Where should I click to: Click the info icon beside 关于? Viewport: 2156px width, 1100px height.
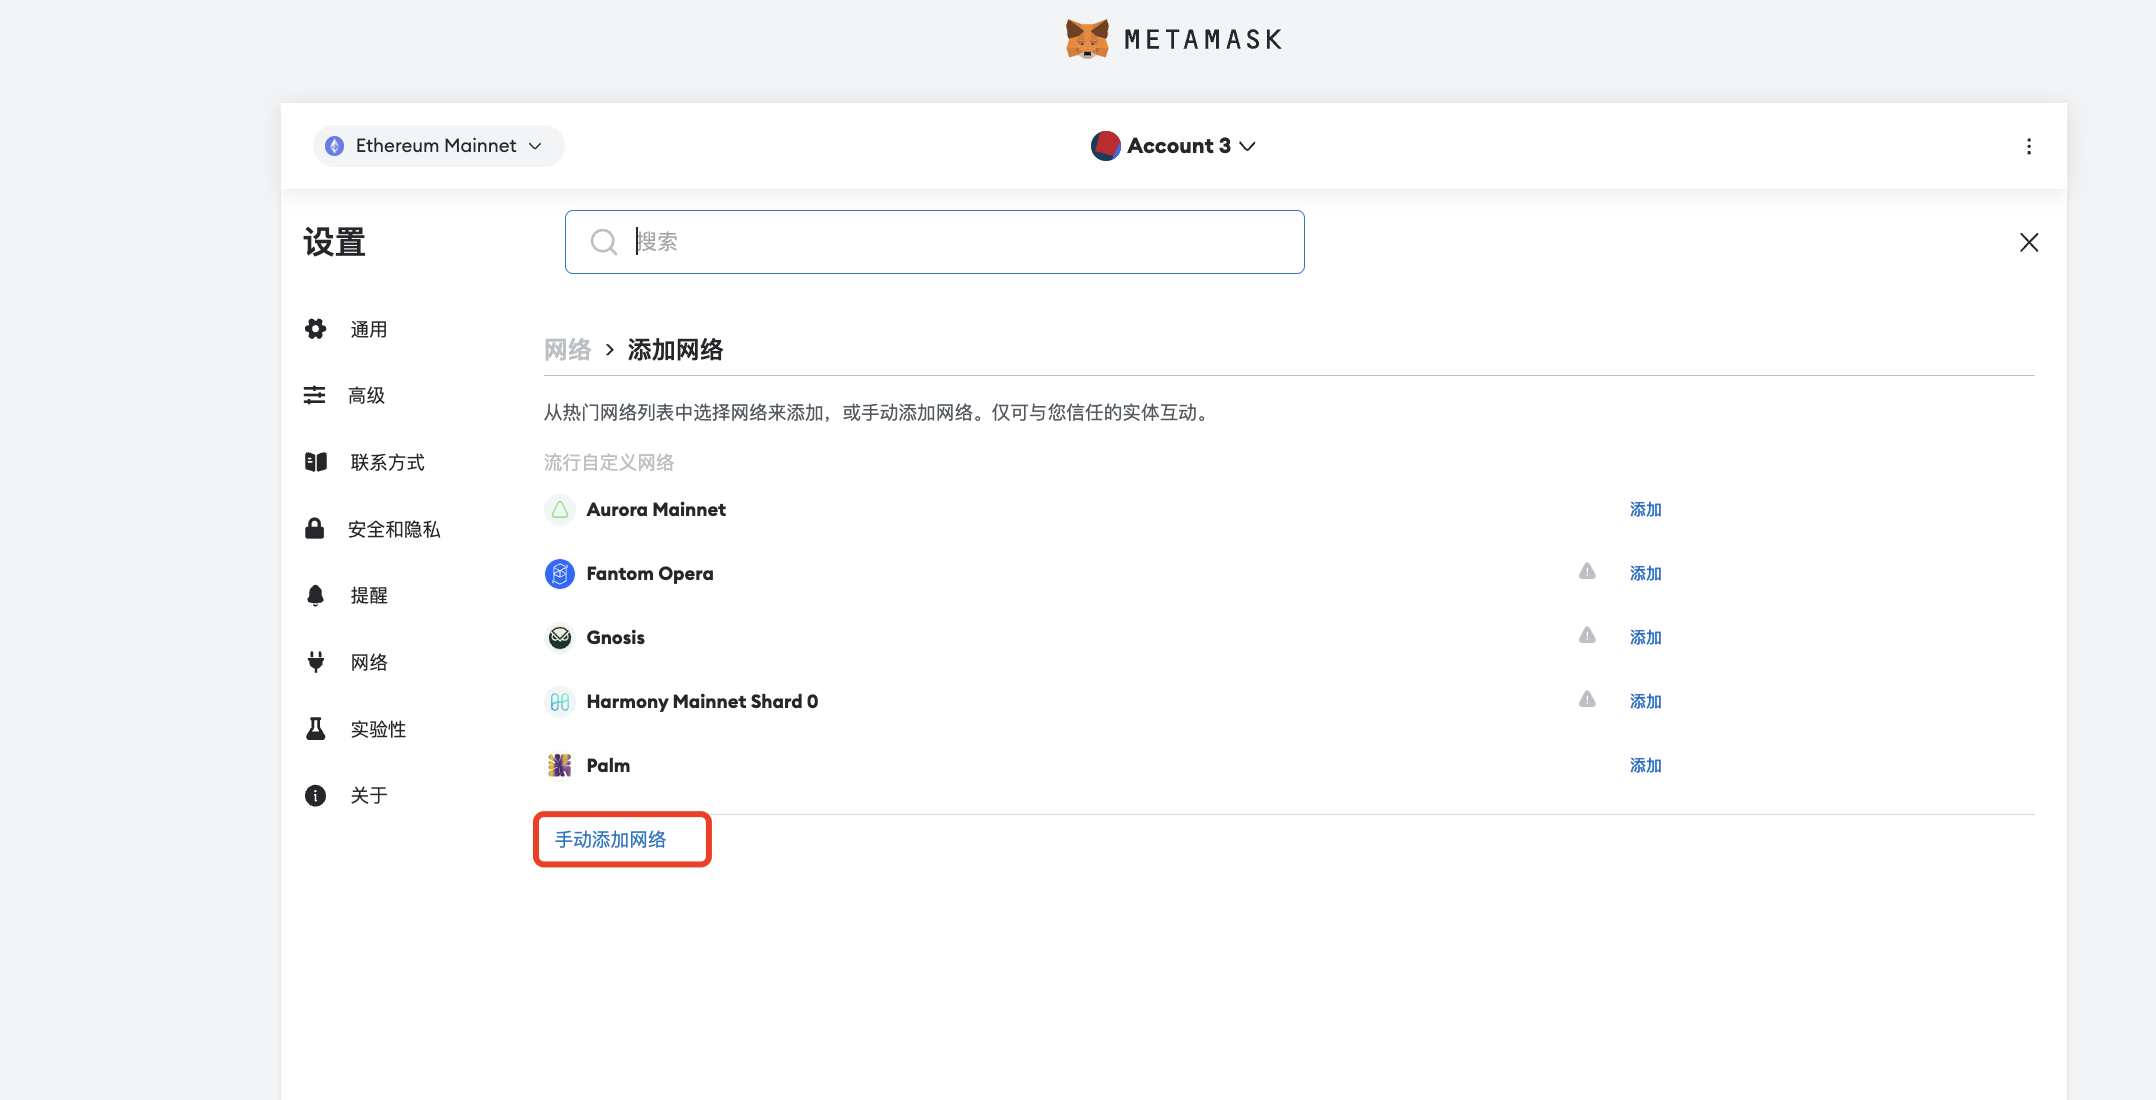316,795
